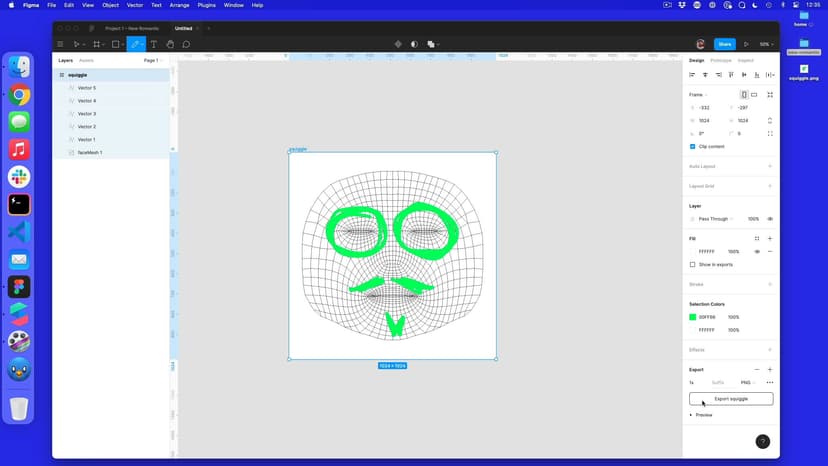Open the Arrange menu

point(180,5)
